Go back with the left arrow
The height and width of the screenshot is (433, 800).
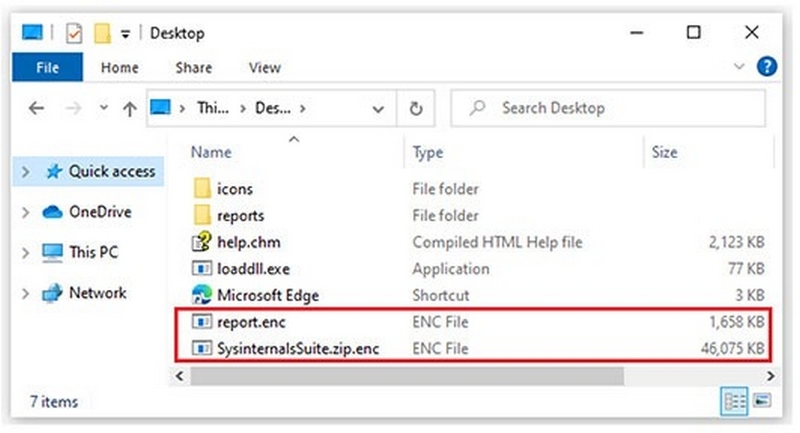[x=37, y=108]
